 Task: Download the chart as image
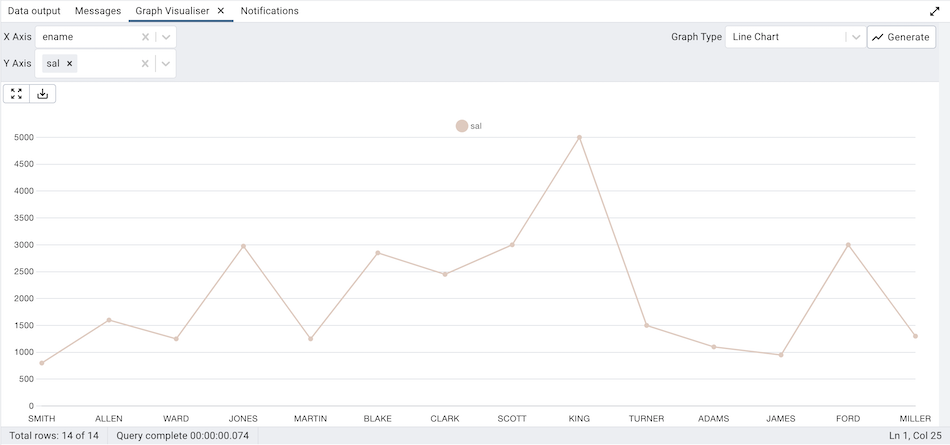(x=42, y=94)
